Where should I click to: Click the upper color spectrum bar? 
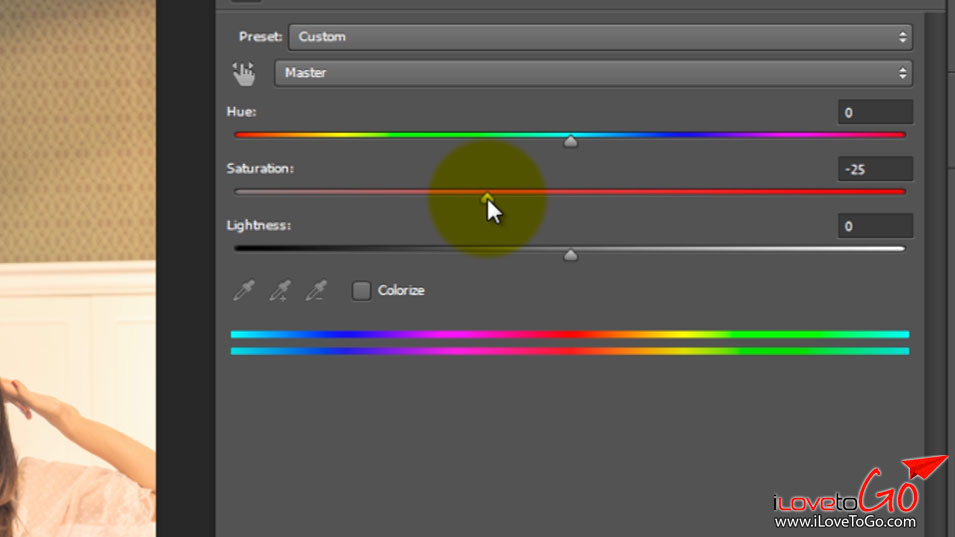(569, 334)
